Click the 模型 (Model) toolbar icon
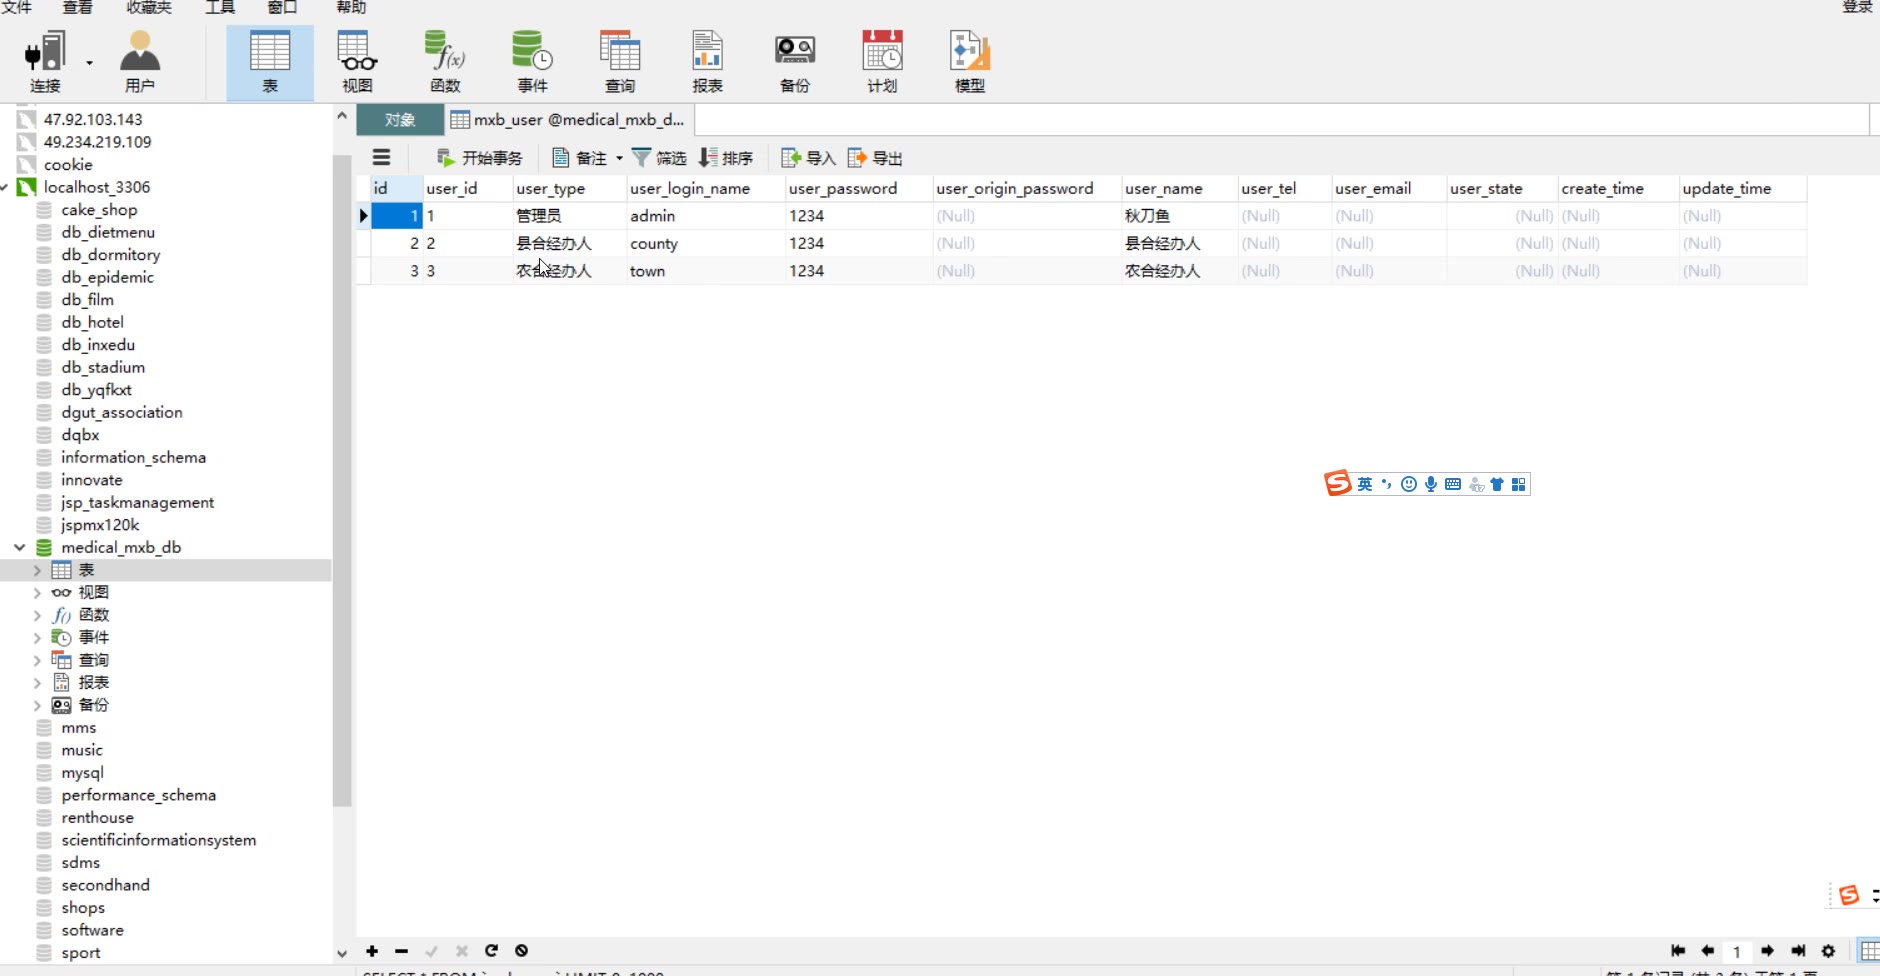Image resolution: width=1880 pixels, height=976 pixels. tap(969, 61)
